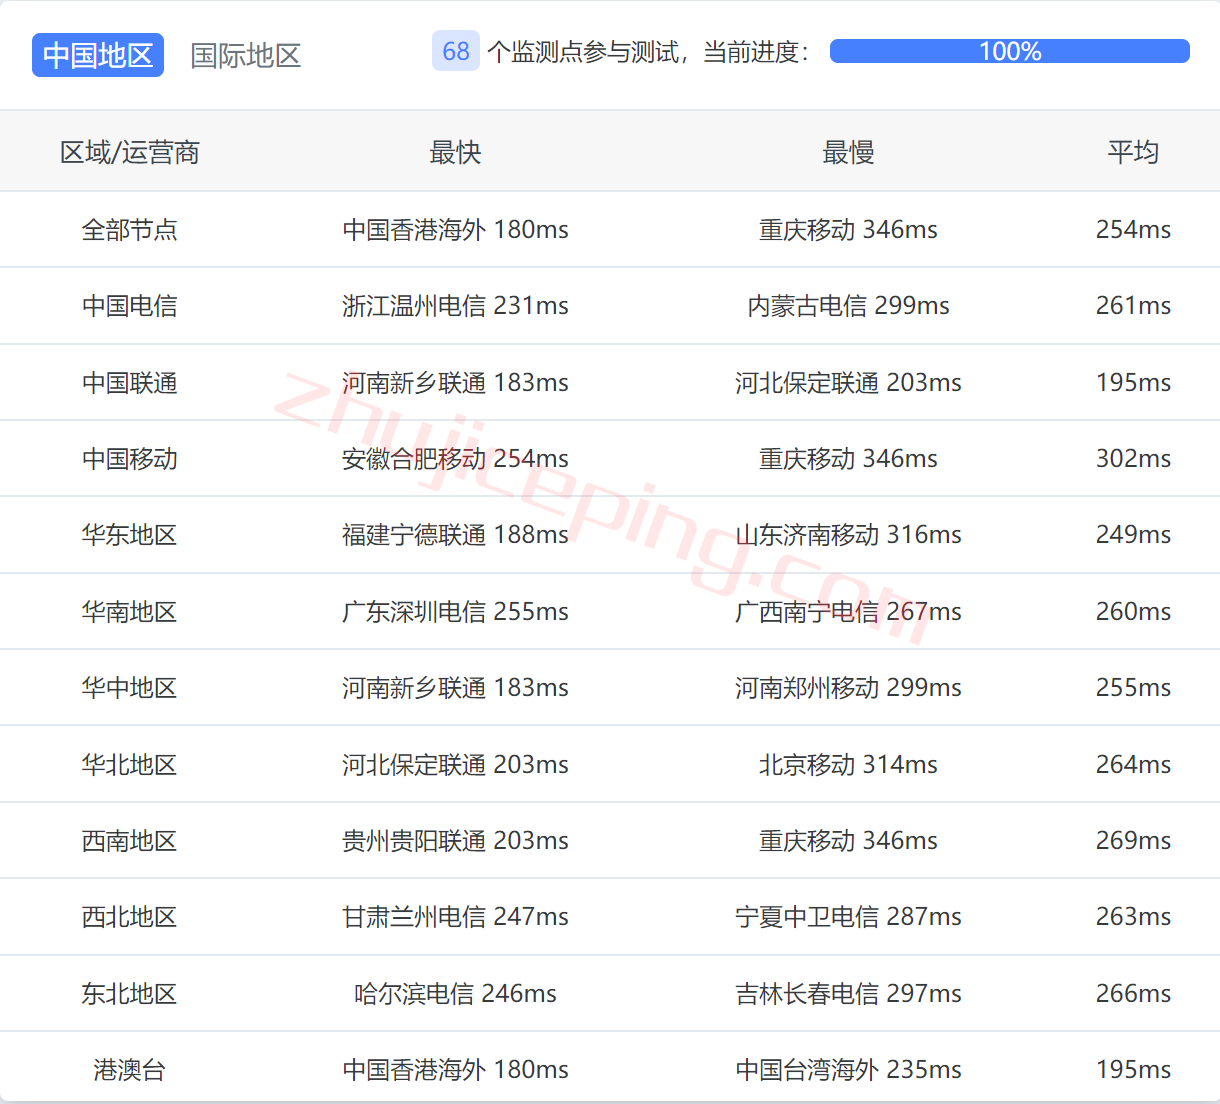
Task: Click 中国台湾海外 235ms cell
Action: click(x=848, y=1070)
